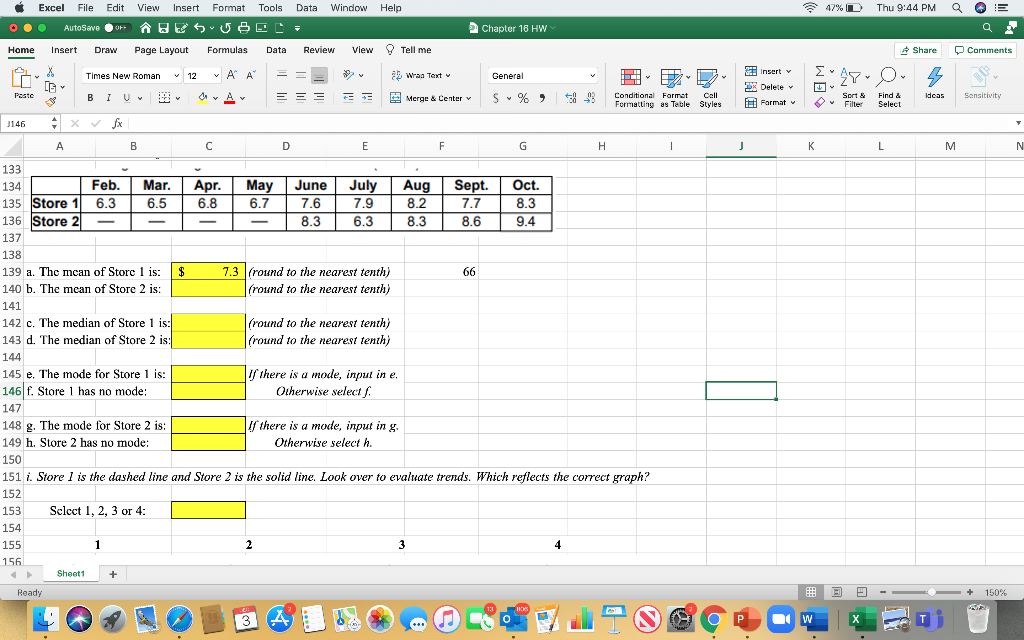Apply percent style to the selection
The image size is (1024, 640).
tap(522, 97)
